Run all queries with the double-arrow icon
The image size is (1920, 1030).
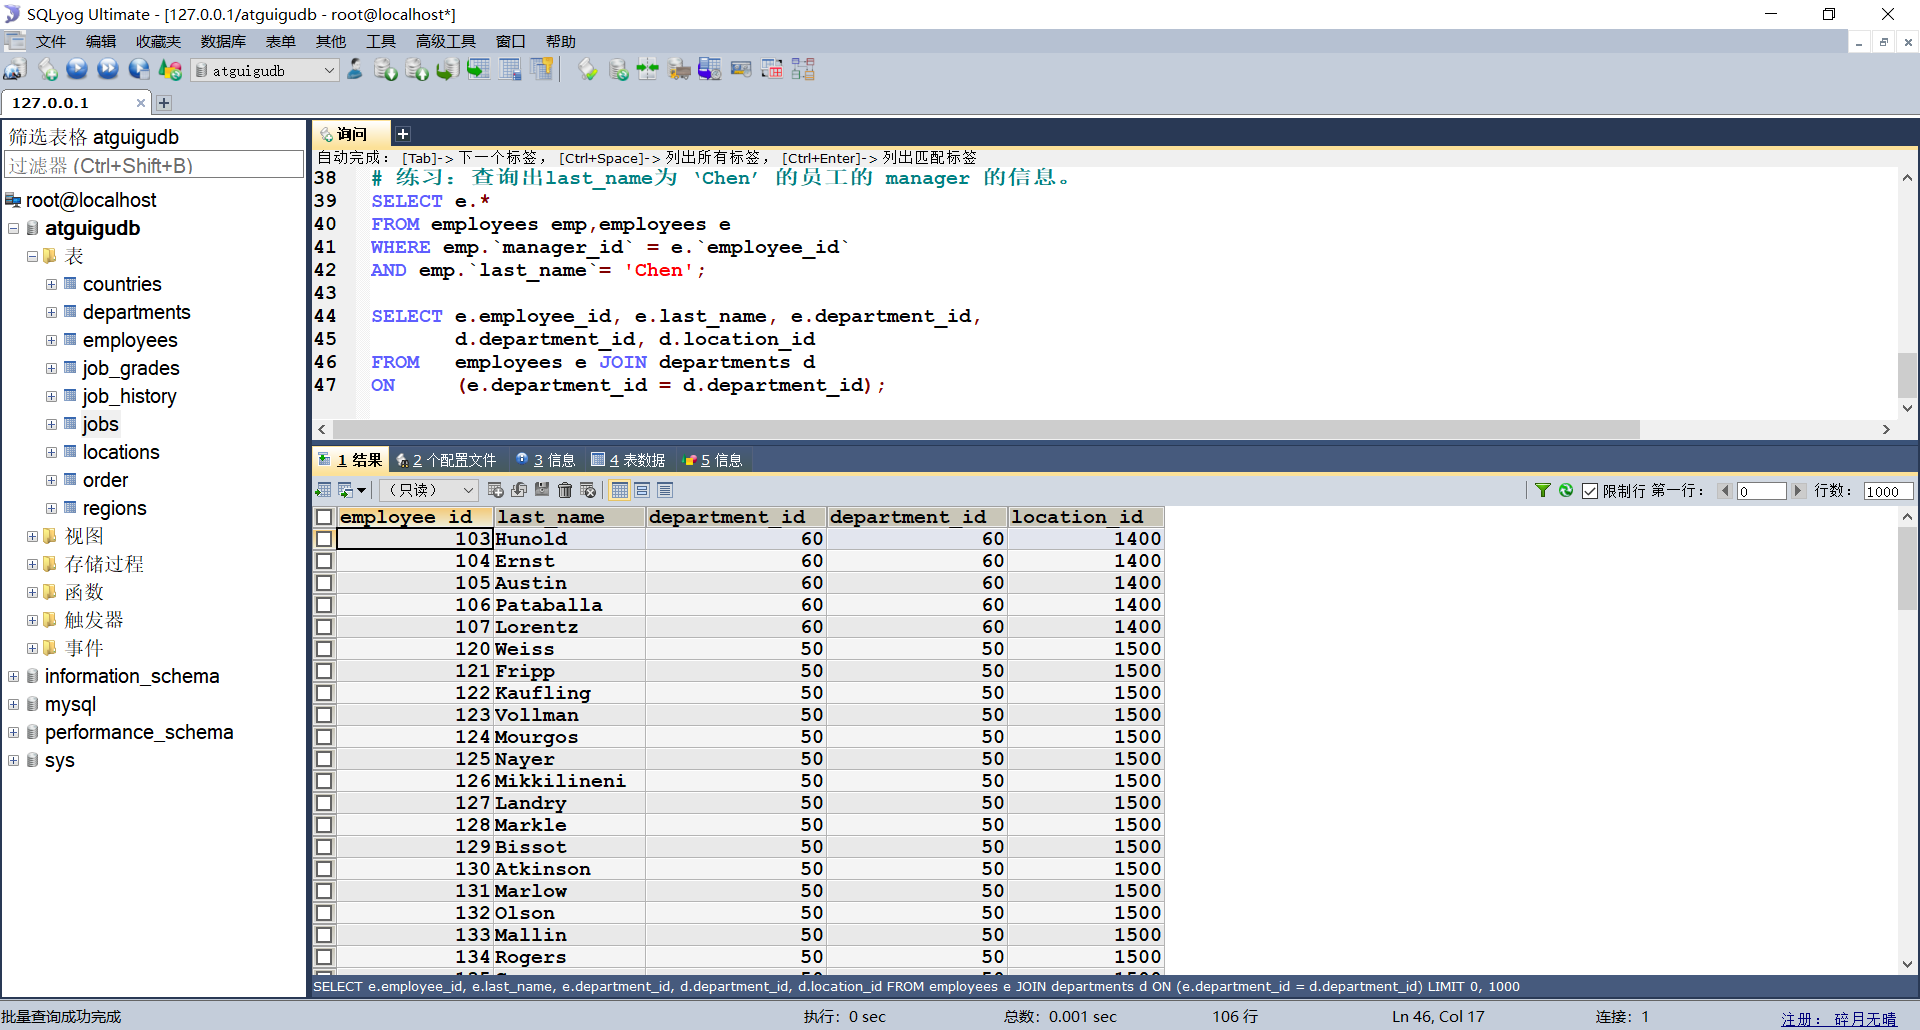[108, 70]
